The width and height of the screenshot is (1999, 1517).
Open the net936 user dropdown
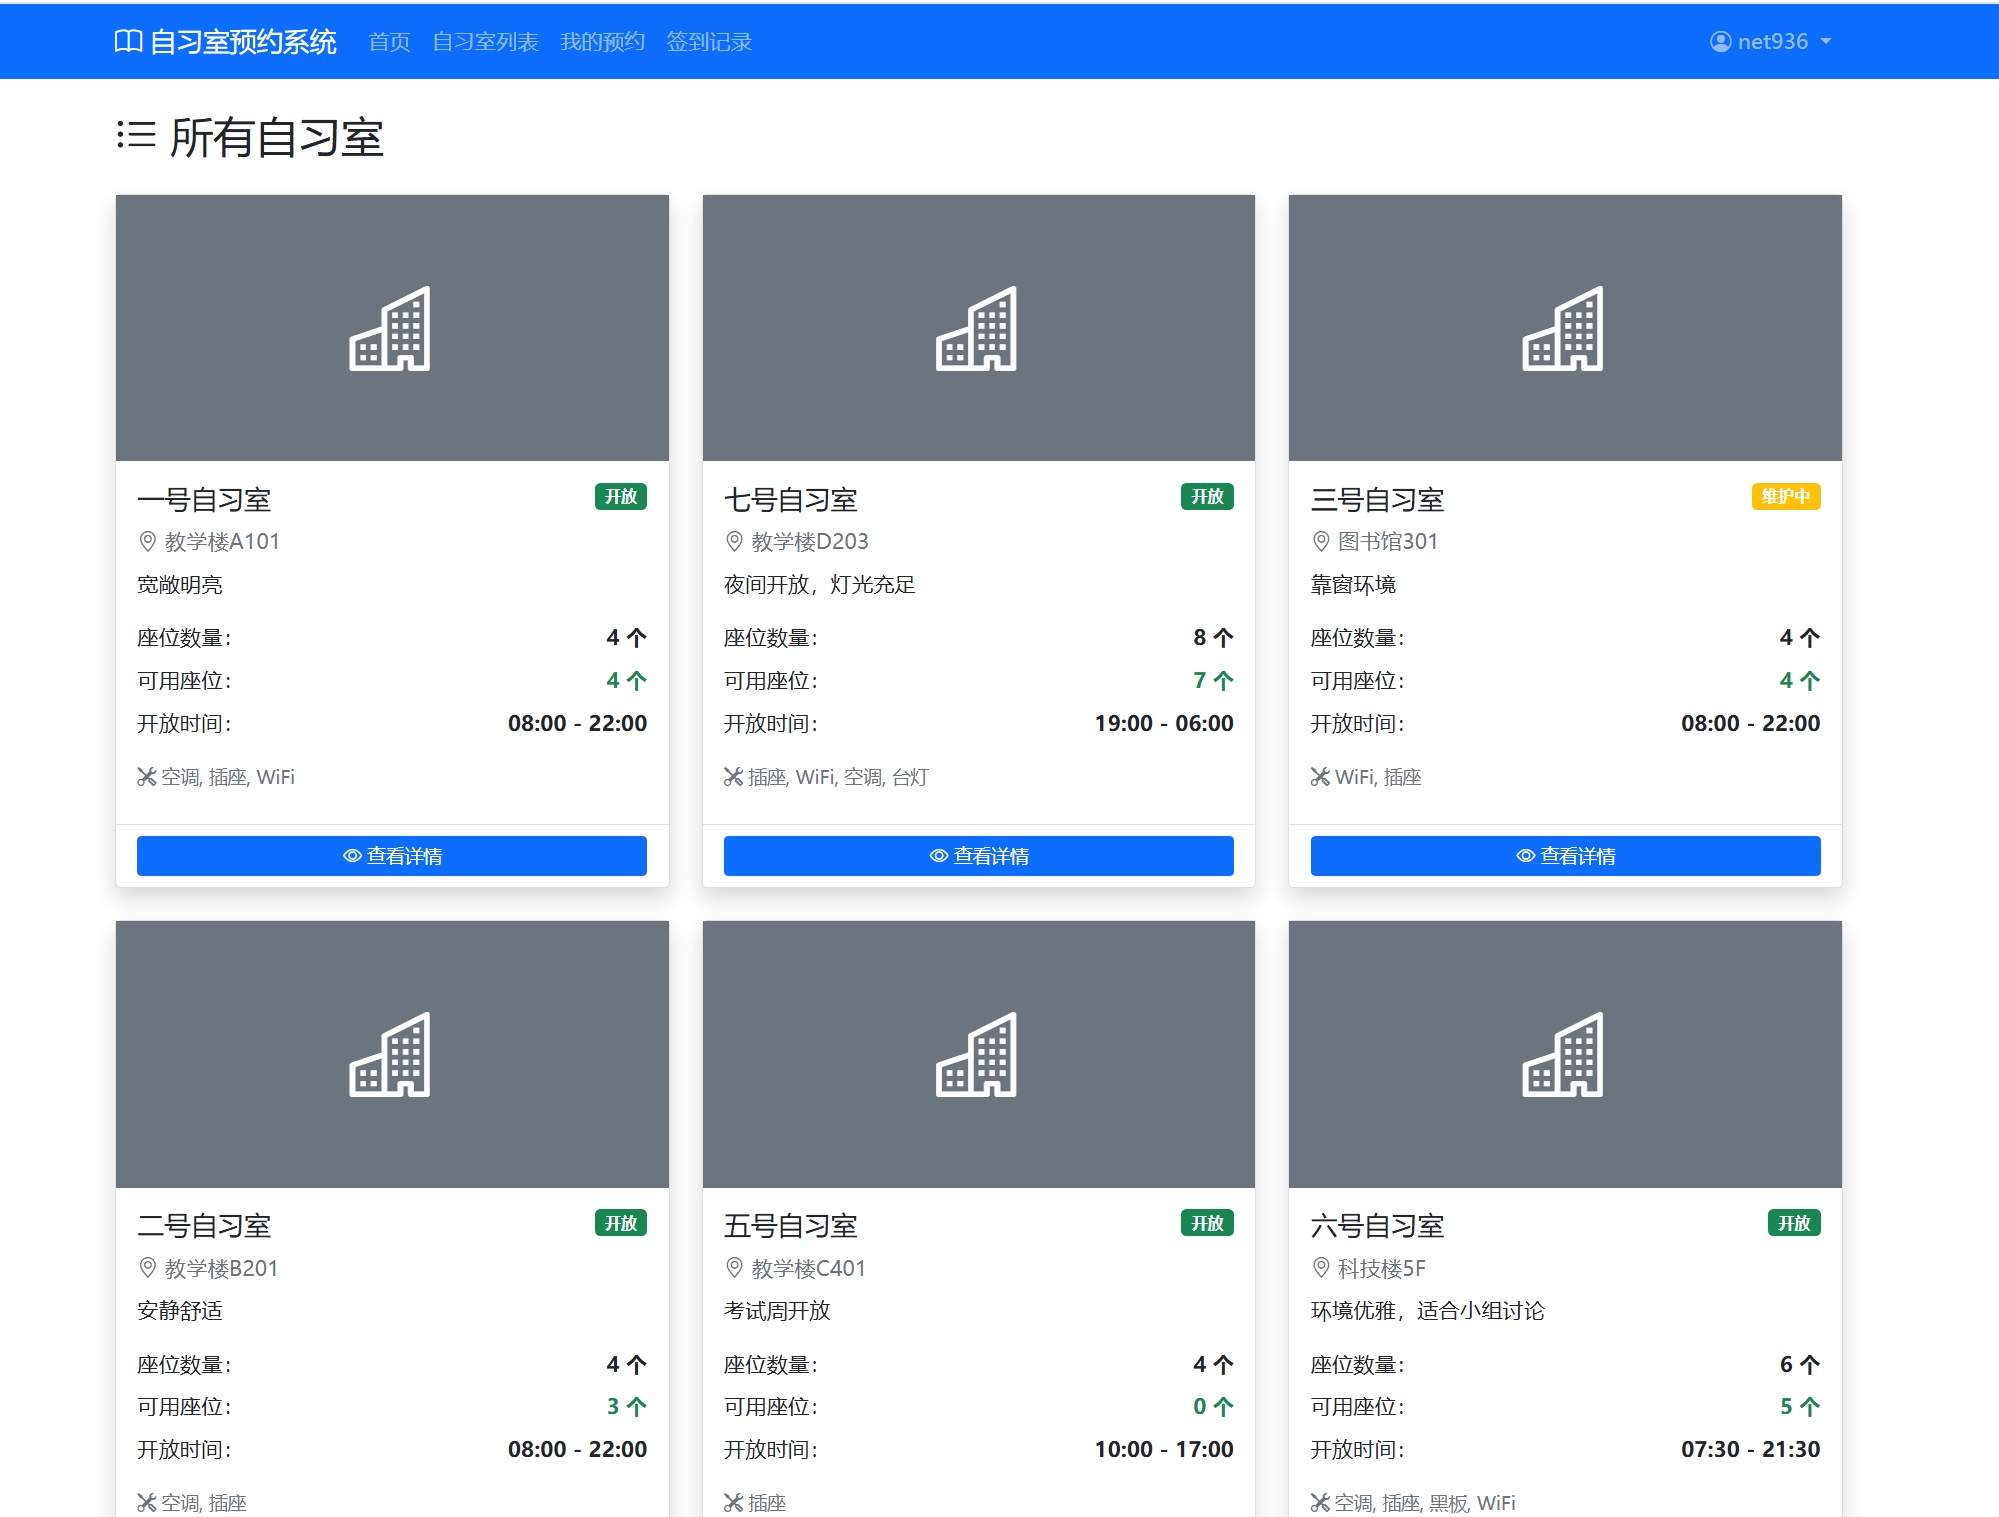[x=1772, y=40]
